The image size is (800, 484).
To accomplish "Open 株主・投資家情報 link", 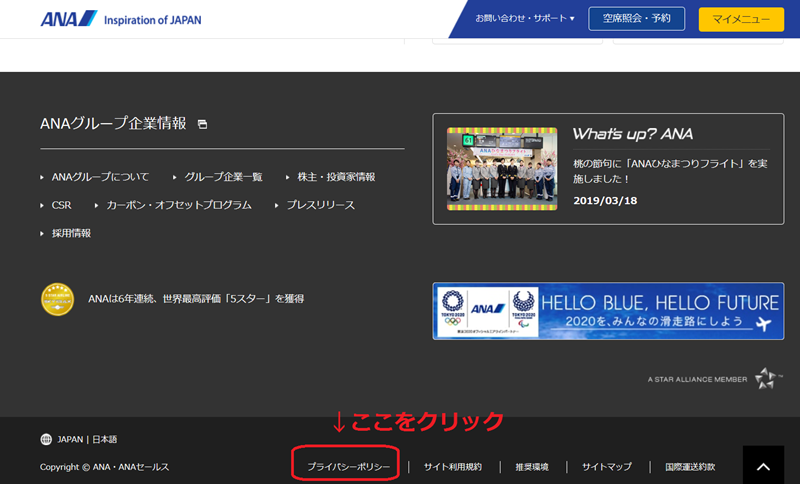I will coord(336,177).
